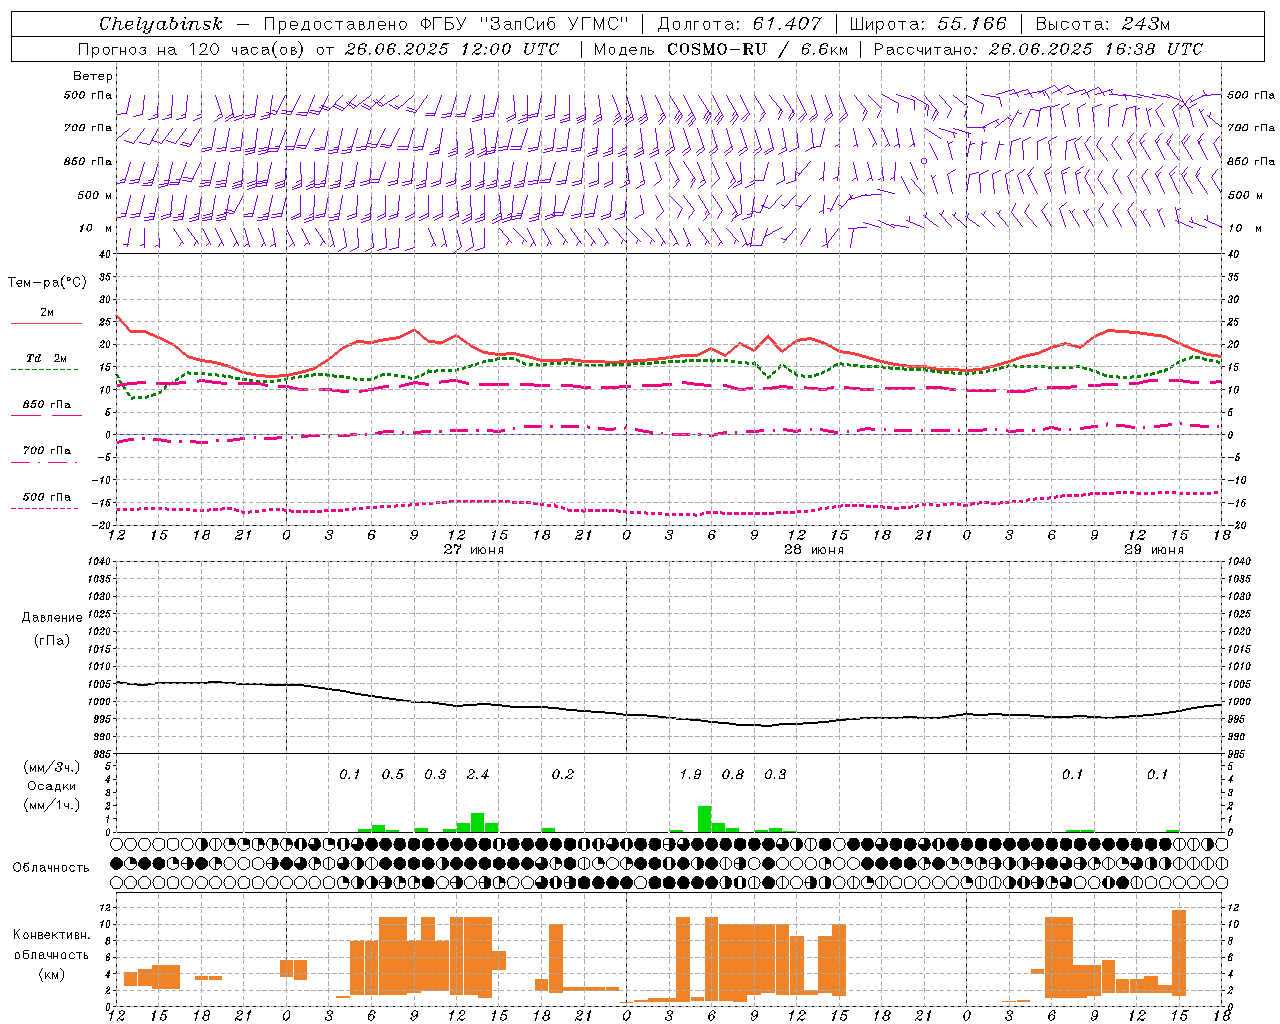The image size is (1280, 1024).
Task: Click the 0.2 precipitation amount
Action: [563, 774]
